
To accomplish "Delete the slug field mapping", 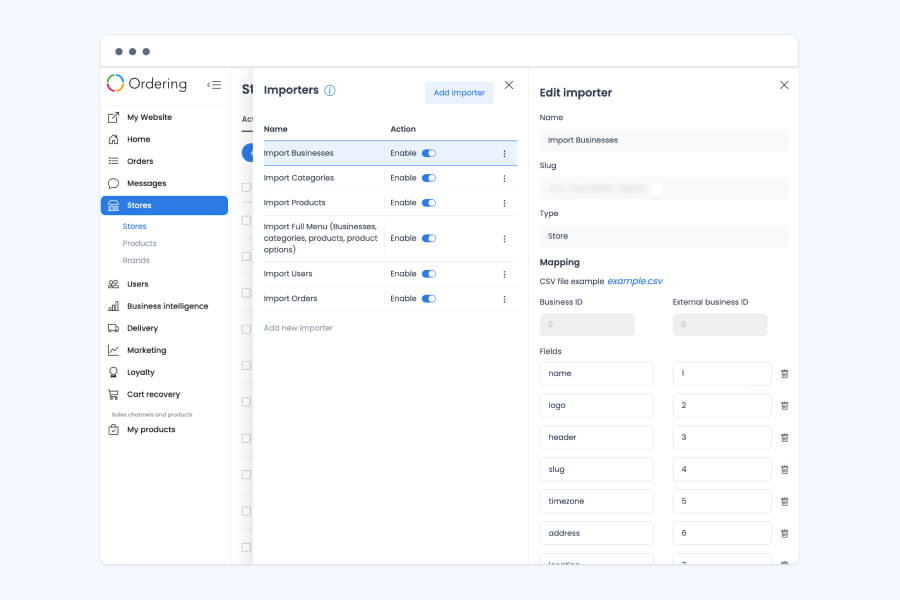I will point(785,470).
